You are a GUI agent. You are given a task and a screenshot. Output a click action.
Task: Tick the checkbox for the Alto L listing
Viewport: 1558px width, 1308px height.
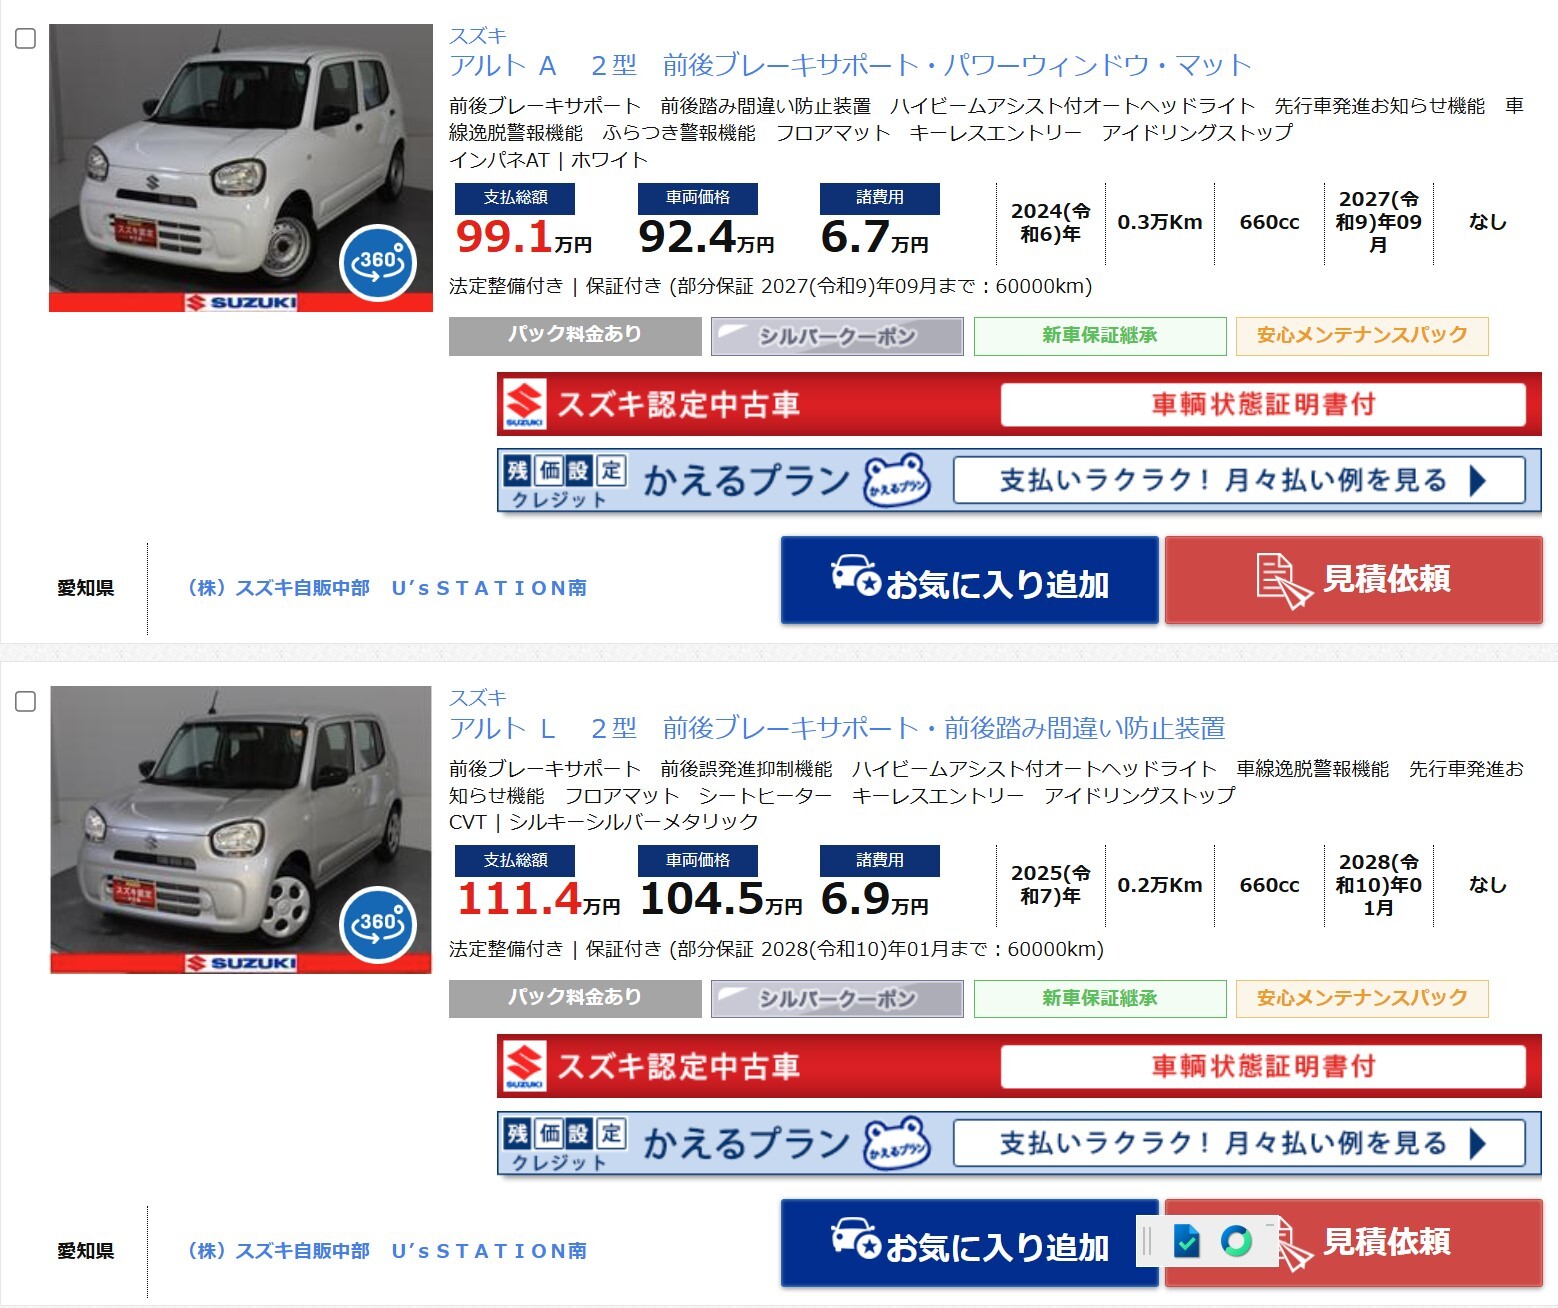(x=26, y=702)
